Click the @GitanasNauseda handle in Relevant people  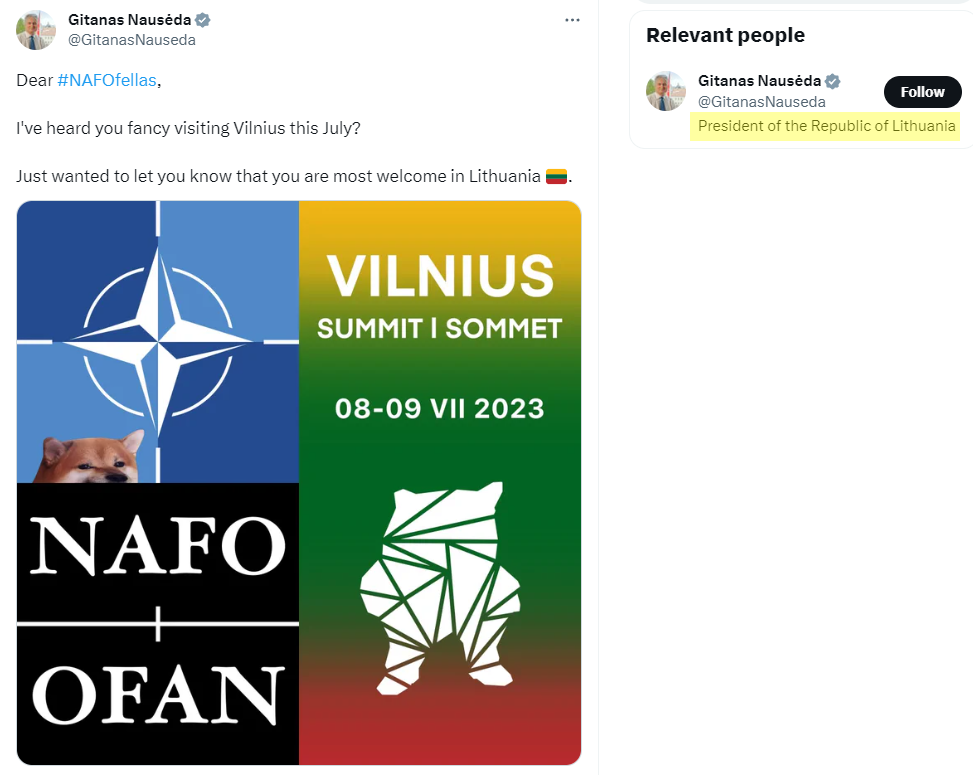tap(762, 102)
